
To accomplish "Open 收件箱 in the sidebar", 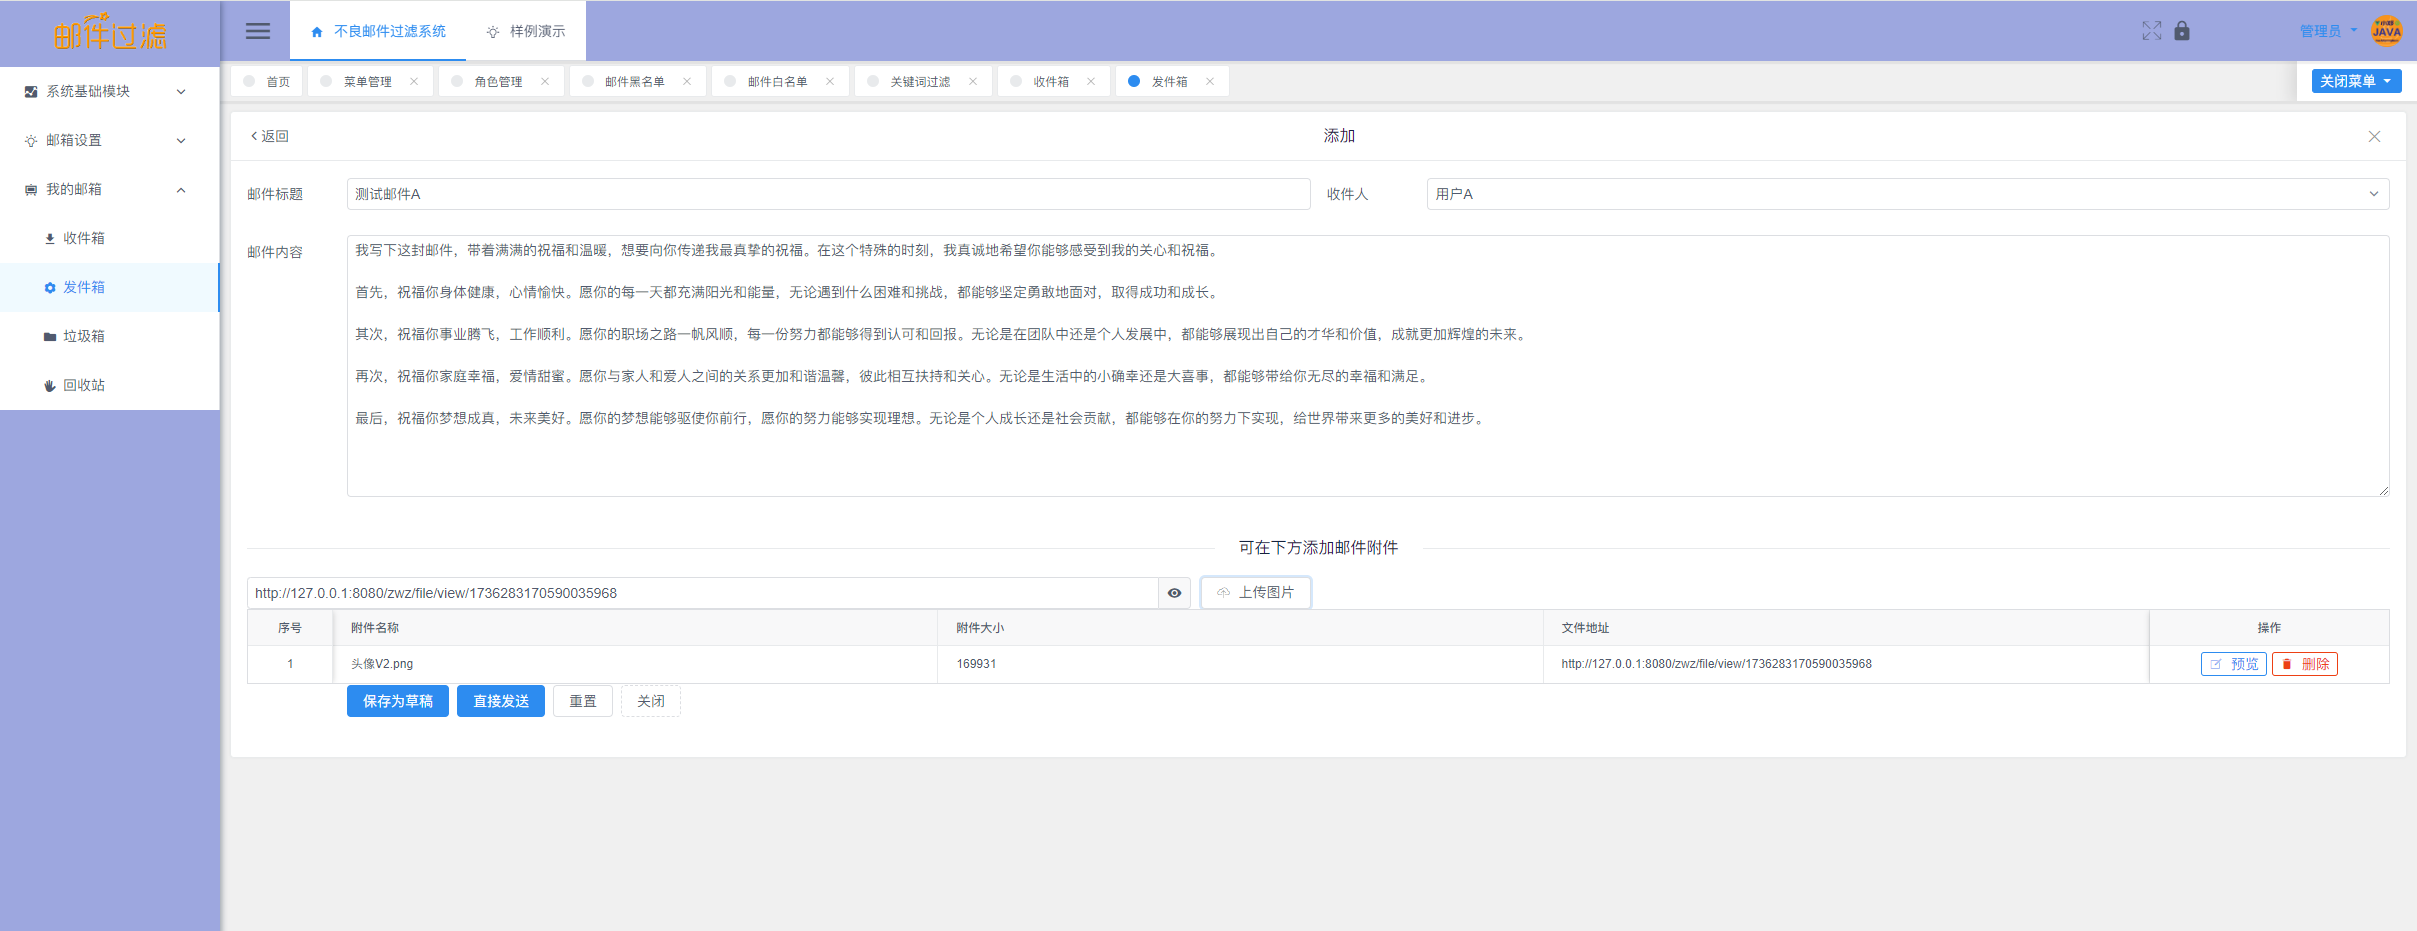I will tap(110, 238).
